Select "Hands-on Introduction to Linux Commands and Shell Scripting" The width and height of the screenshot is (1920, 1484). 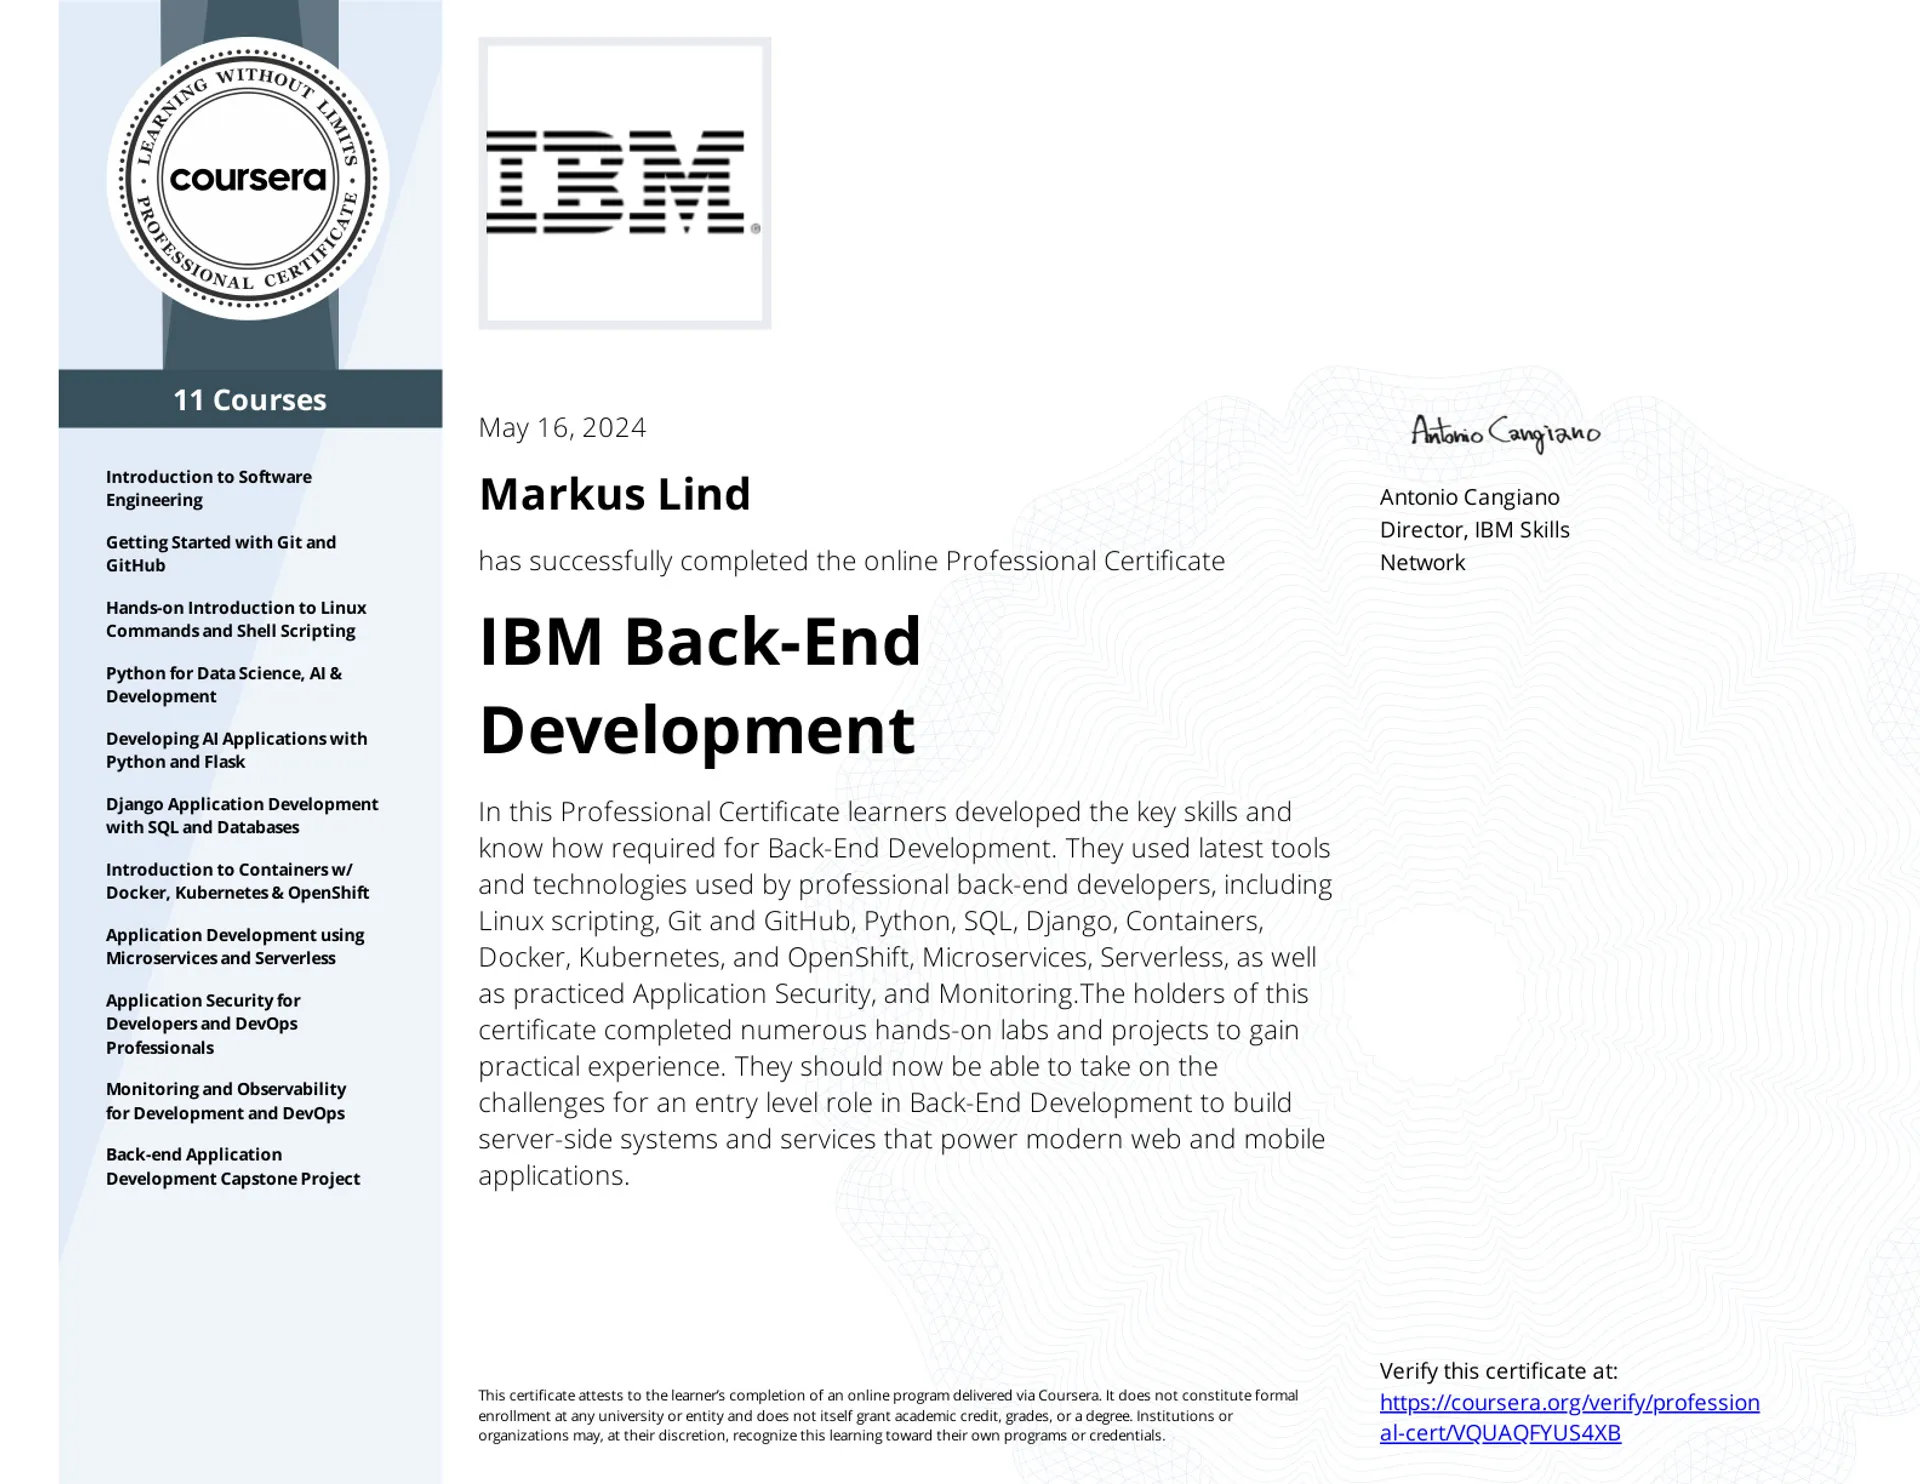[x=236, y=619]
